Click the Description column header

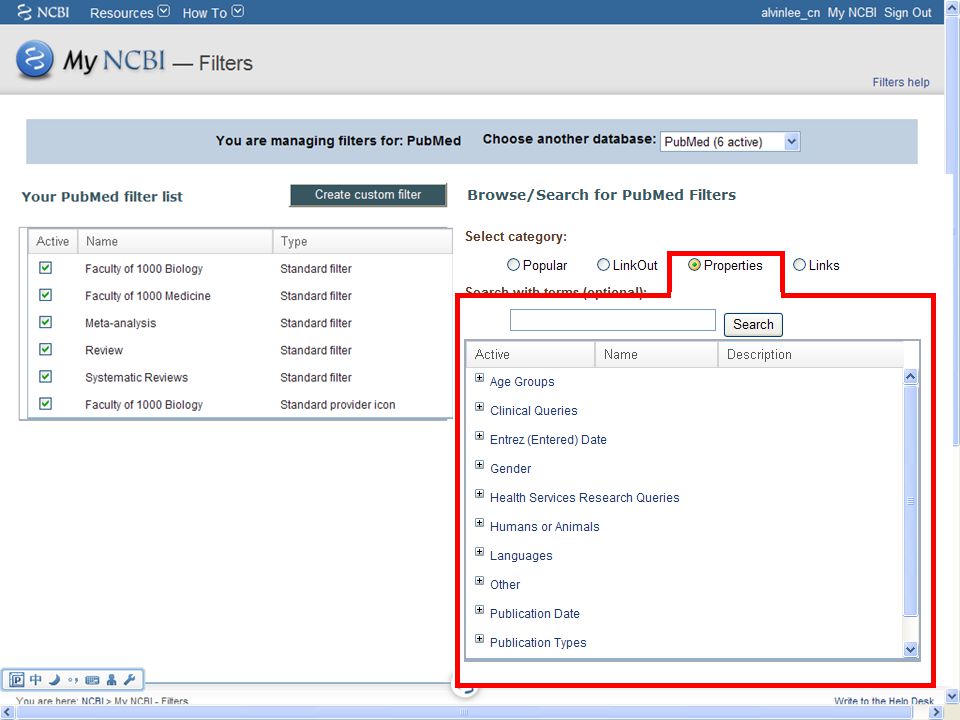tap(810, 354)
